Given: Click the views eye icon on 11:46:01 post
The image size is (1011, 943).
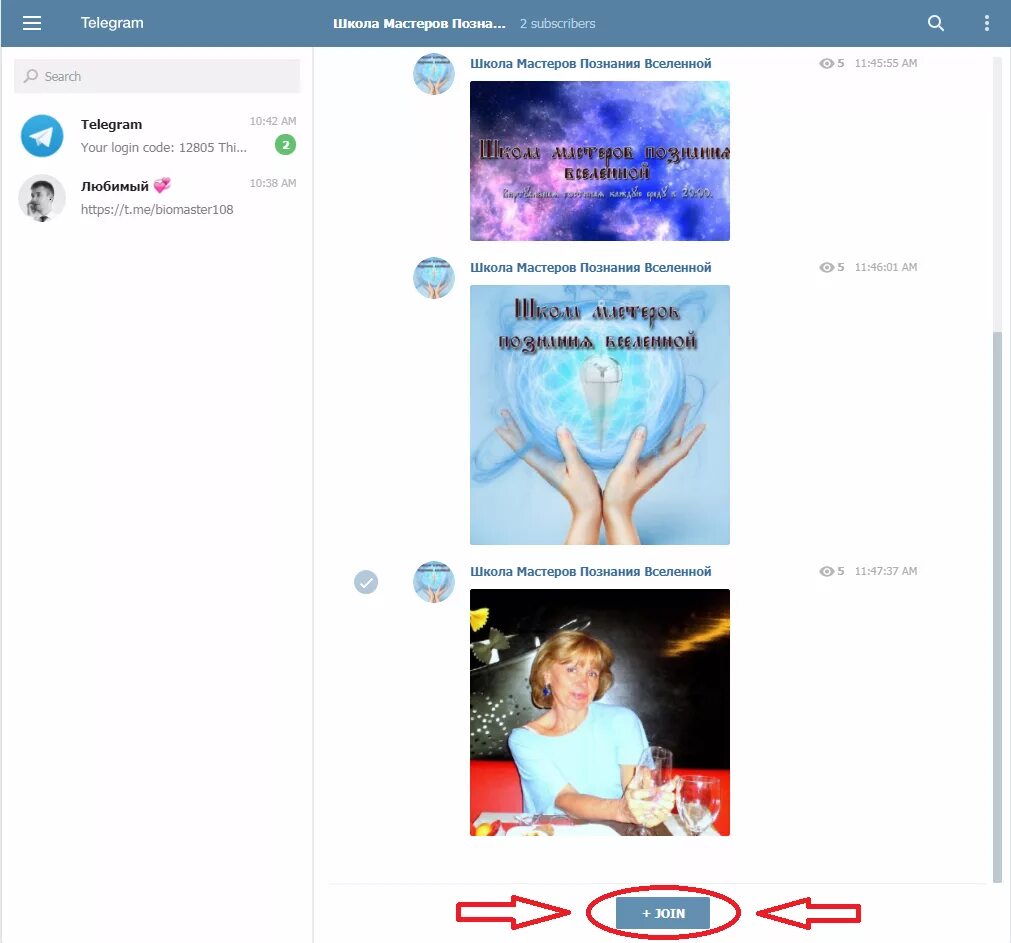Looking at the screenshot, I should pos(826,267).
